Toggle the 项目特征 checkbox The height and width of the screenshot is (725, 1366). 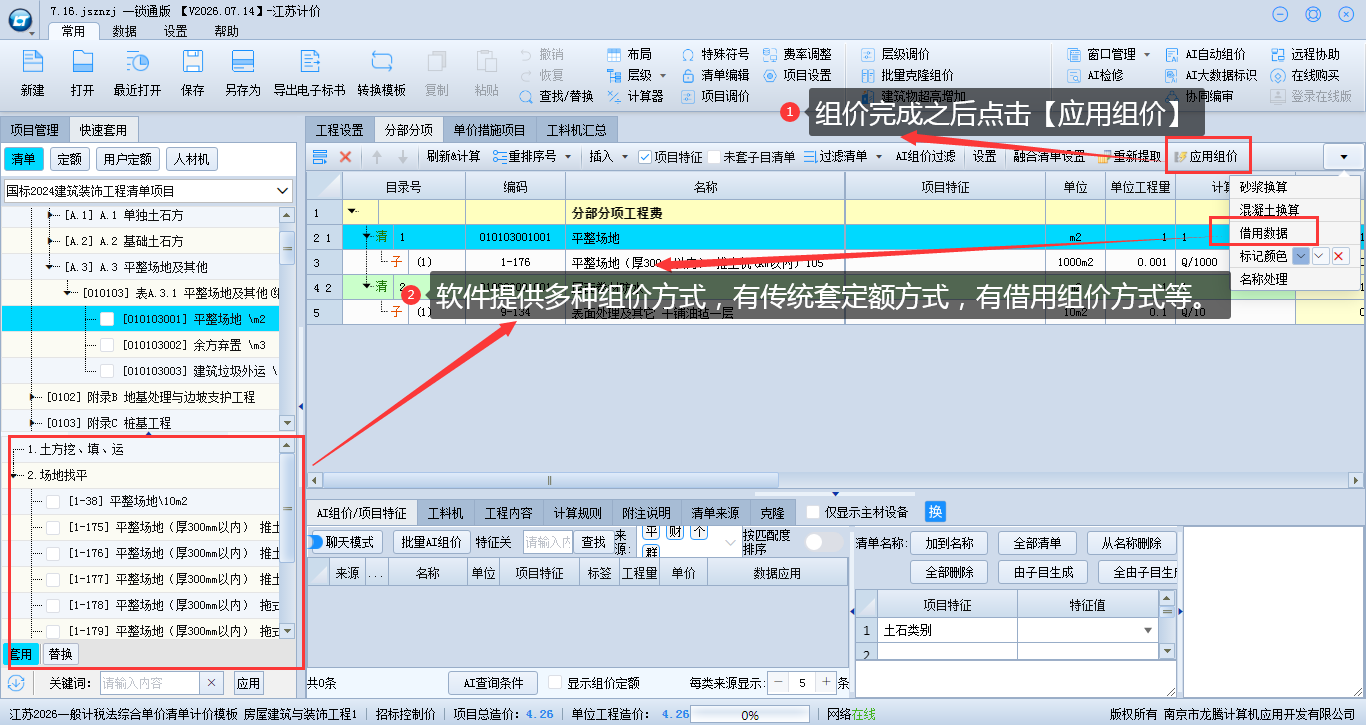pos(646,157)
